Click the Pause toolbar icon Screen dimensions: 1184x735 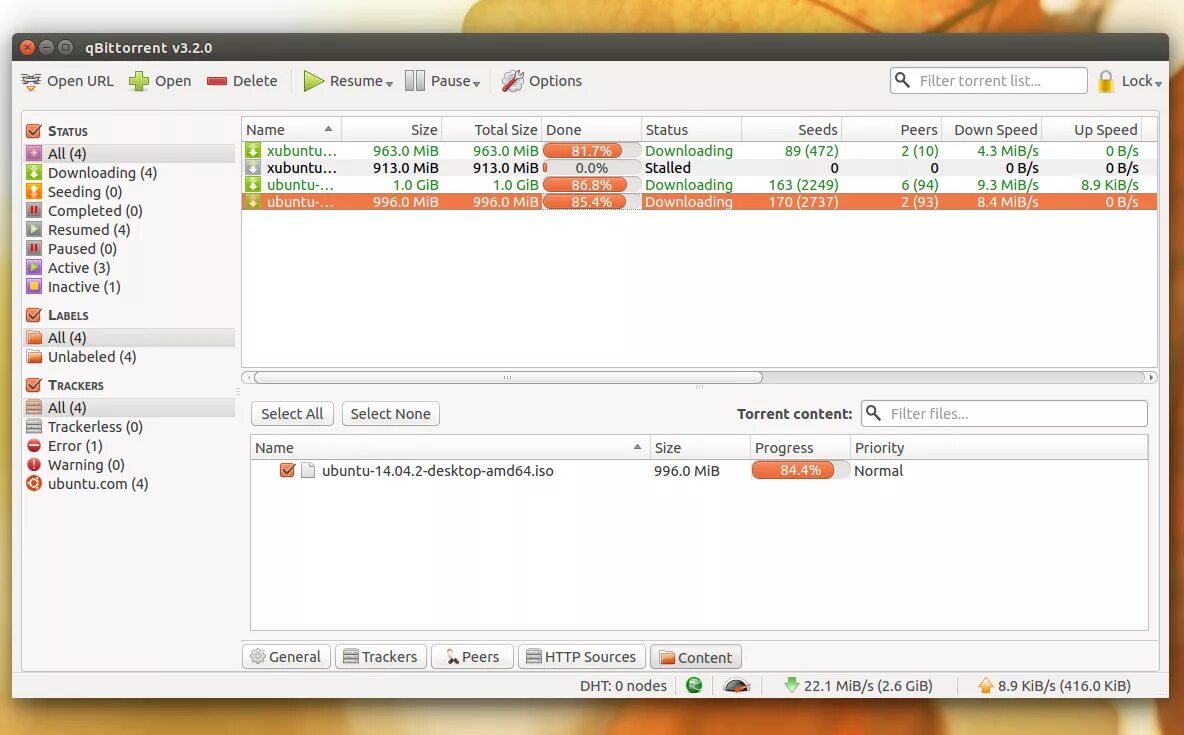415,81
